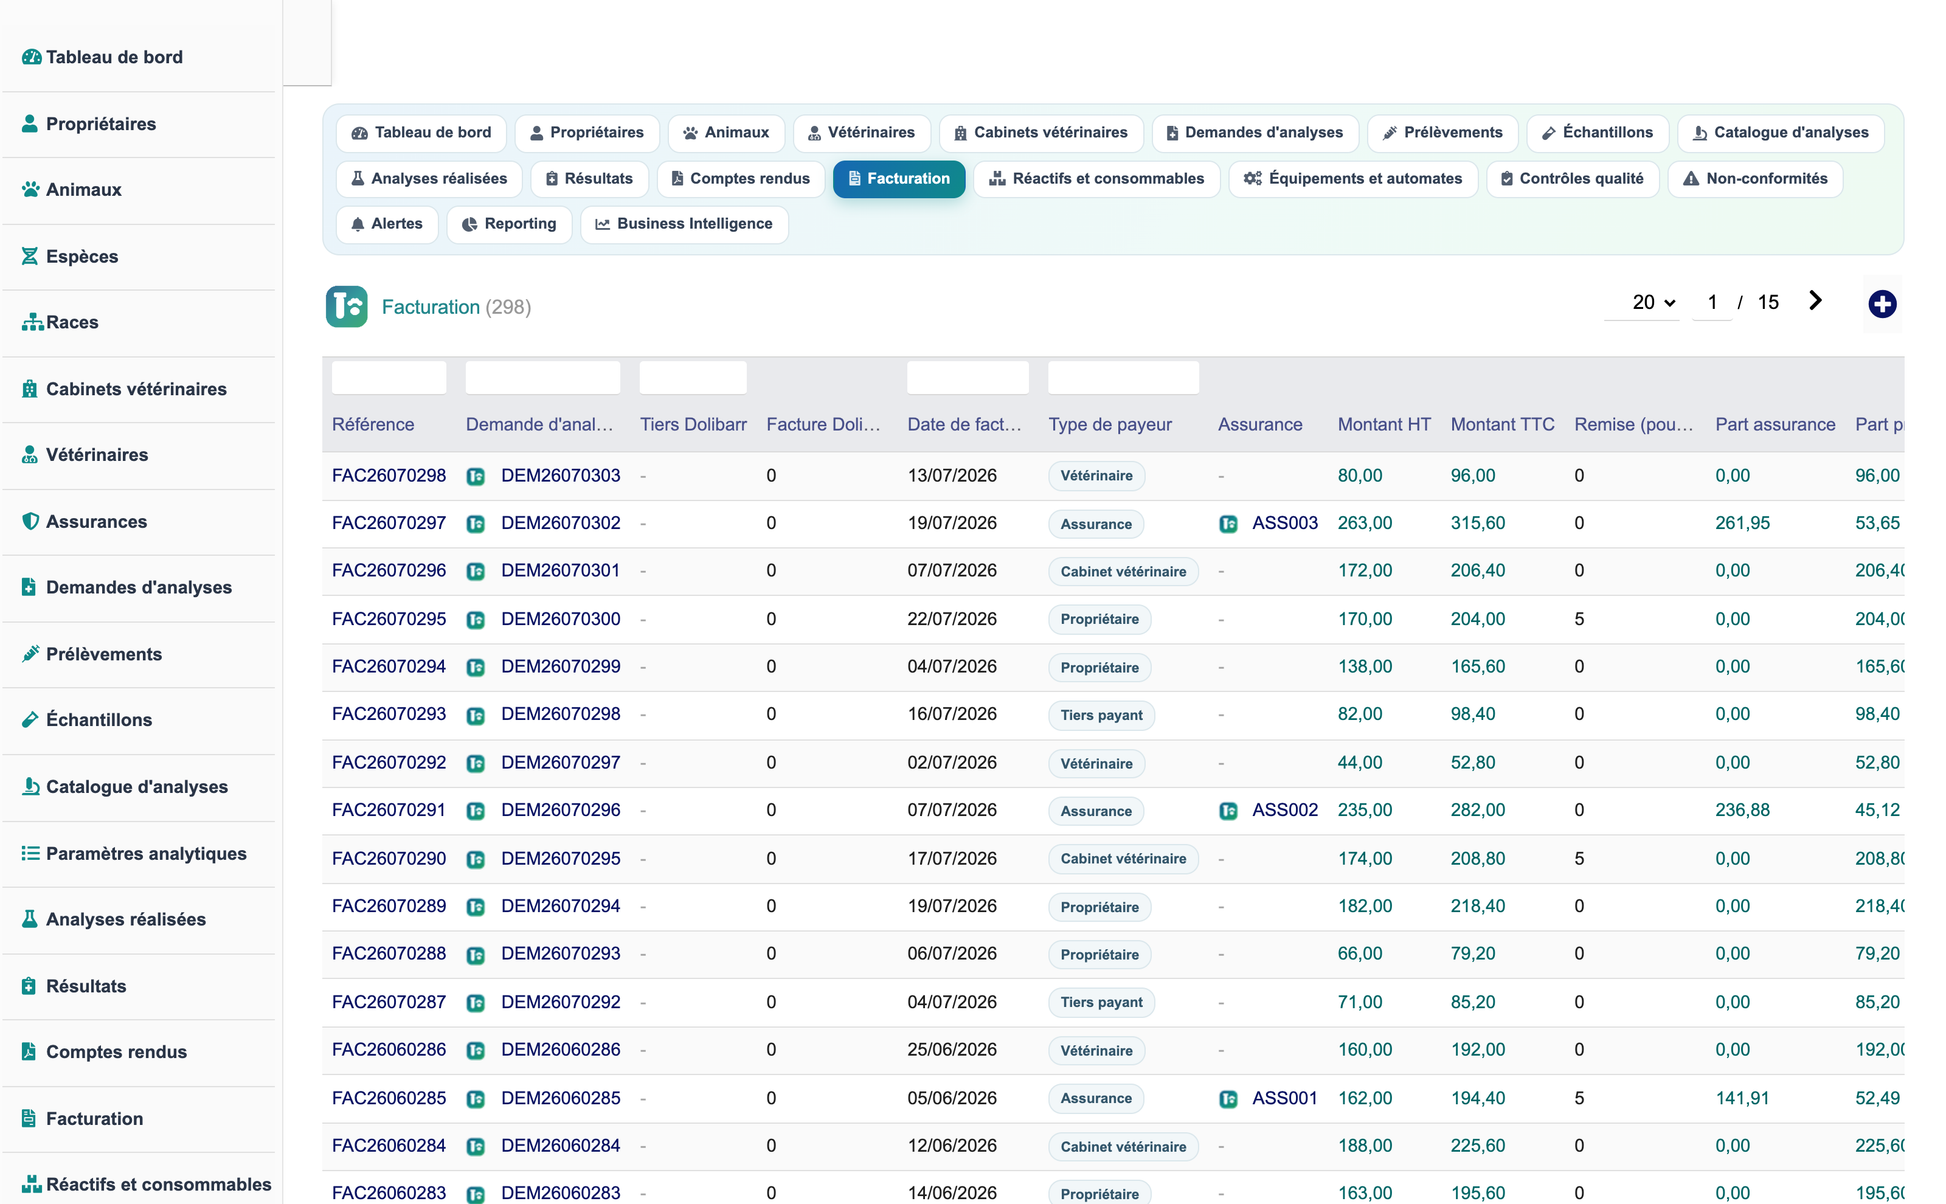Open analysis request DEM26070300
Image resolution: width=1946 pixels, height=1204 pixels.
(x=561, y=620)
